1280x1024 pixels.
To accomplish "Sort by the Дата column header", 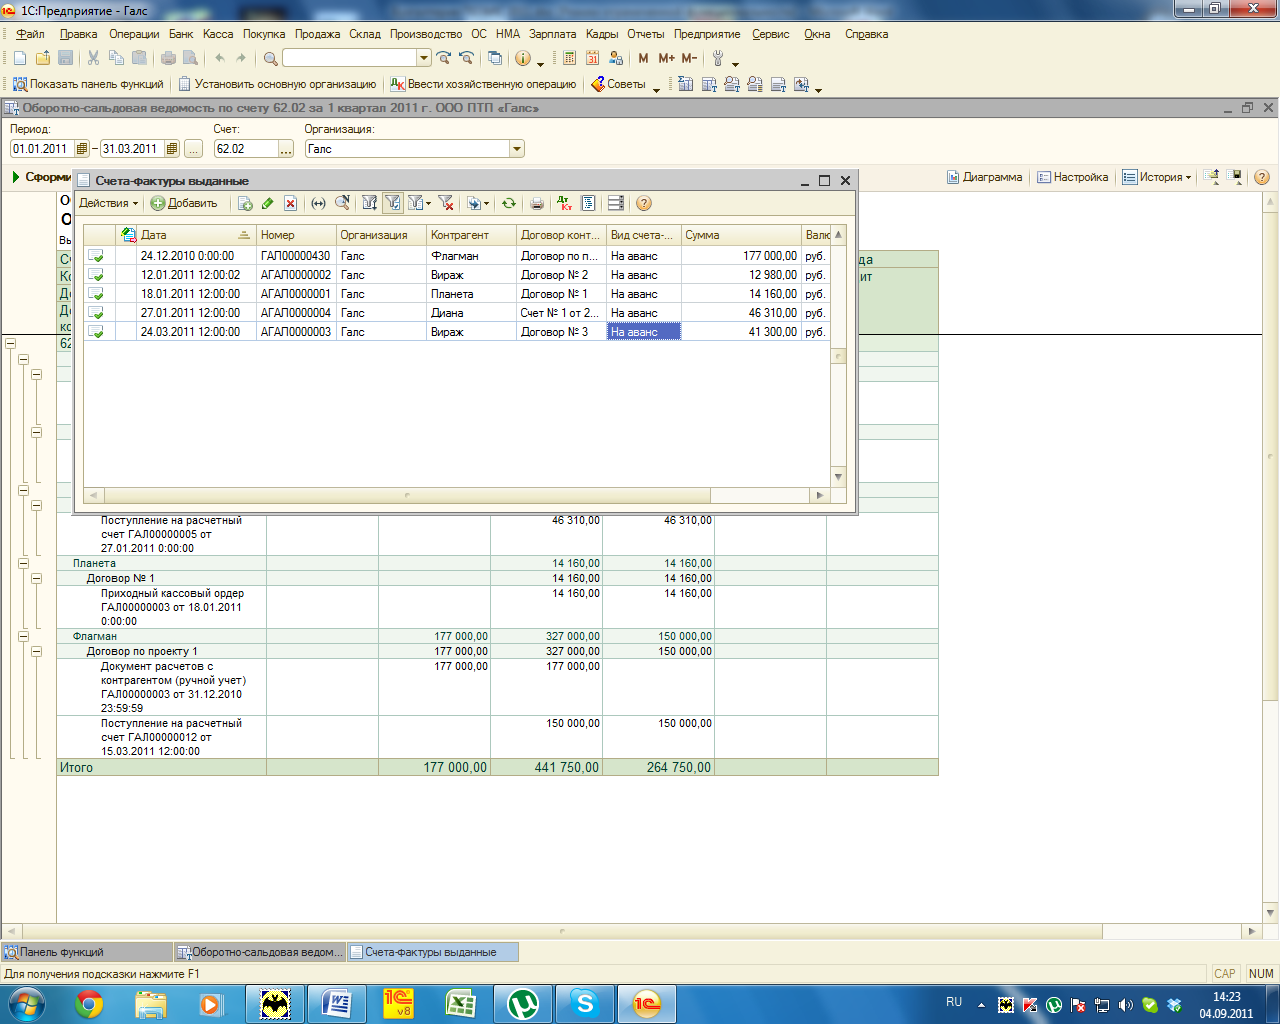I will tap(196, 235).
